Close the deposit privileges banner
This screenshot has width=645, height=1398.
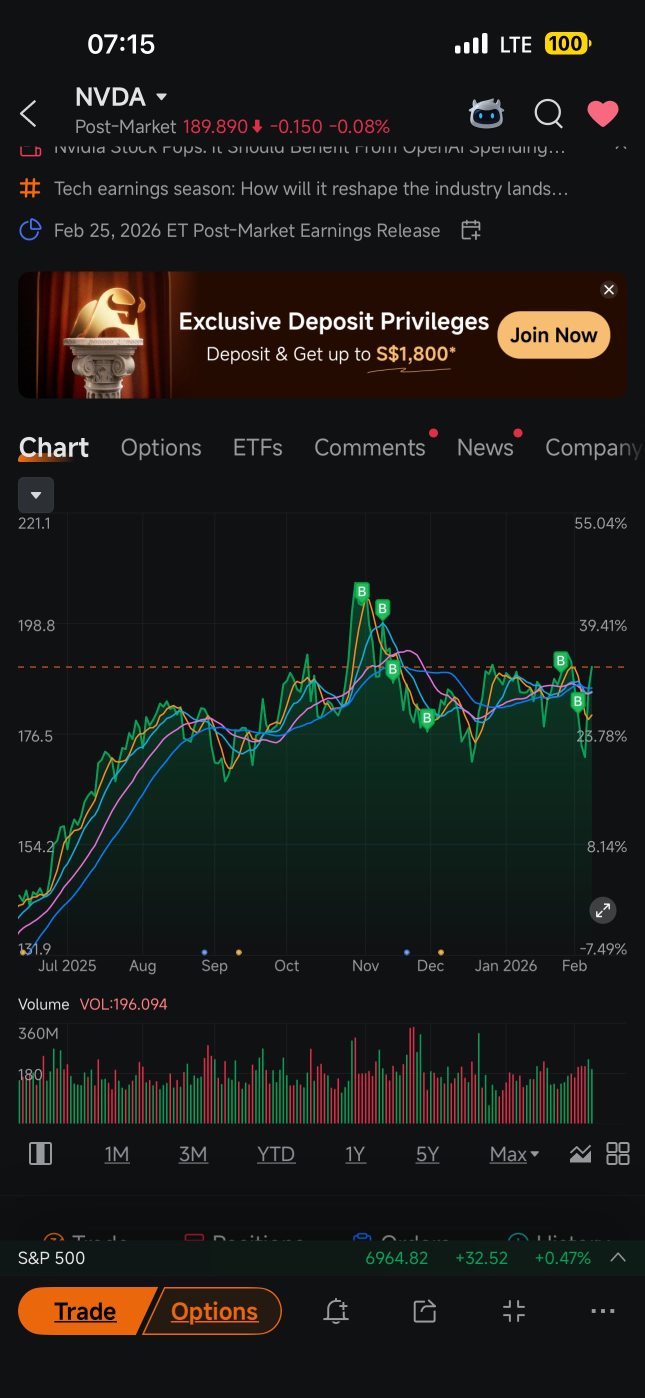pos(609,289)
